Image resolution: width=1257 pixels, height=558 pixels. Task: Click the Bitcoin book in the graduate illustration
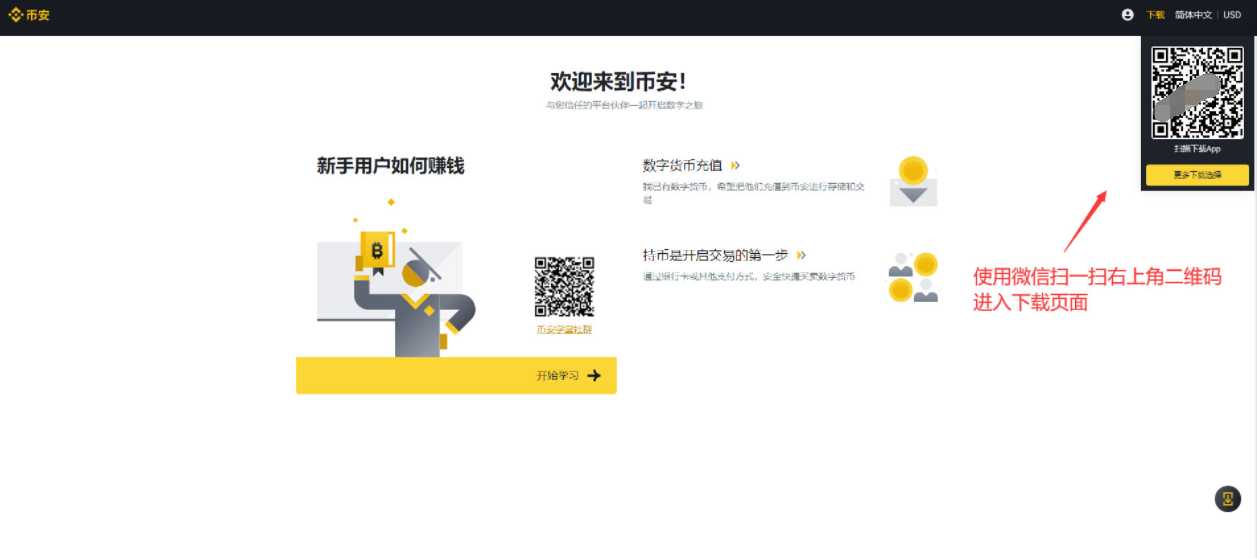tap(377, 250)
